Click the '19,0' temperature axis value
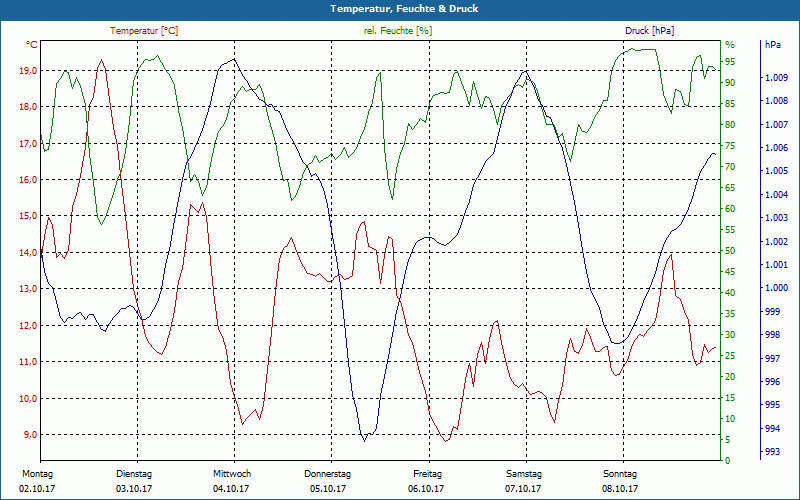Image resolution: width=800 pixels, height=500 pixels. pyautogui.click(x=28, y=70)
